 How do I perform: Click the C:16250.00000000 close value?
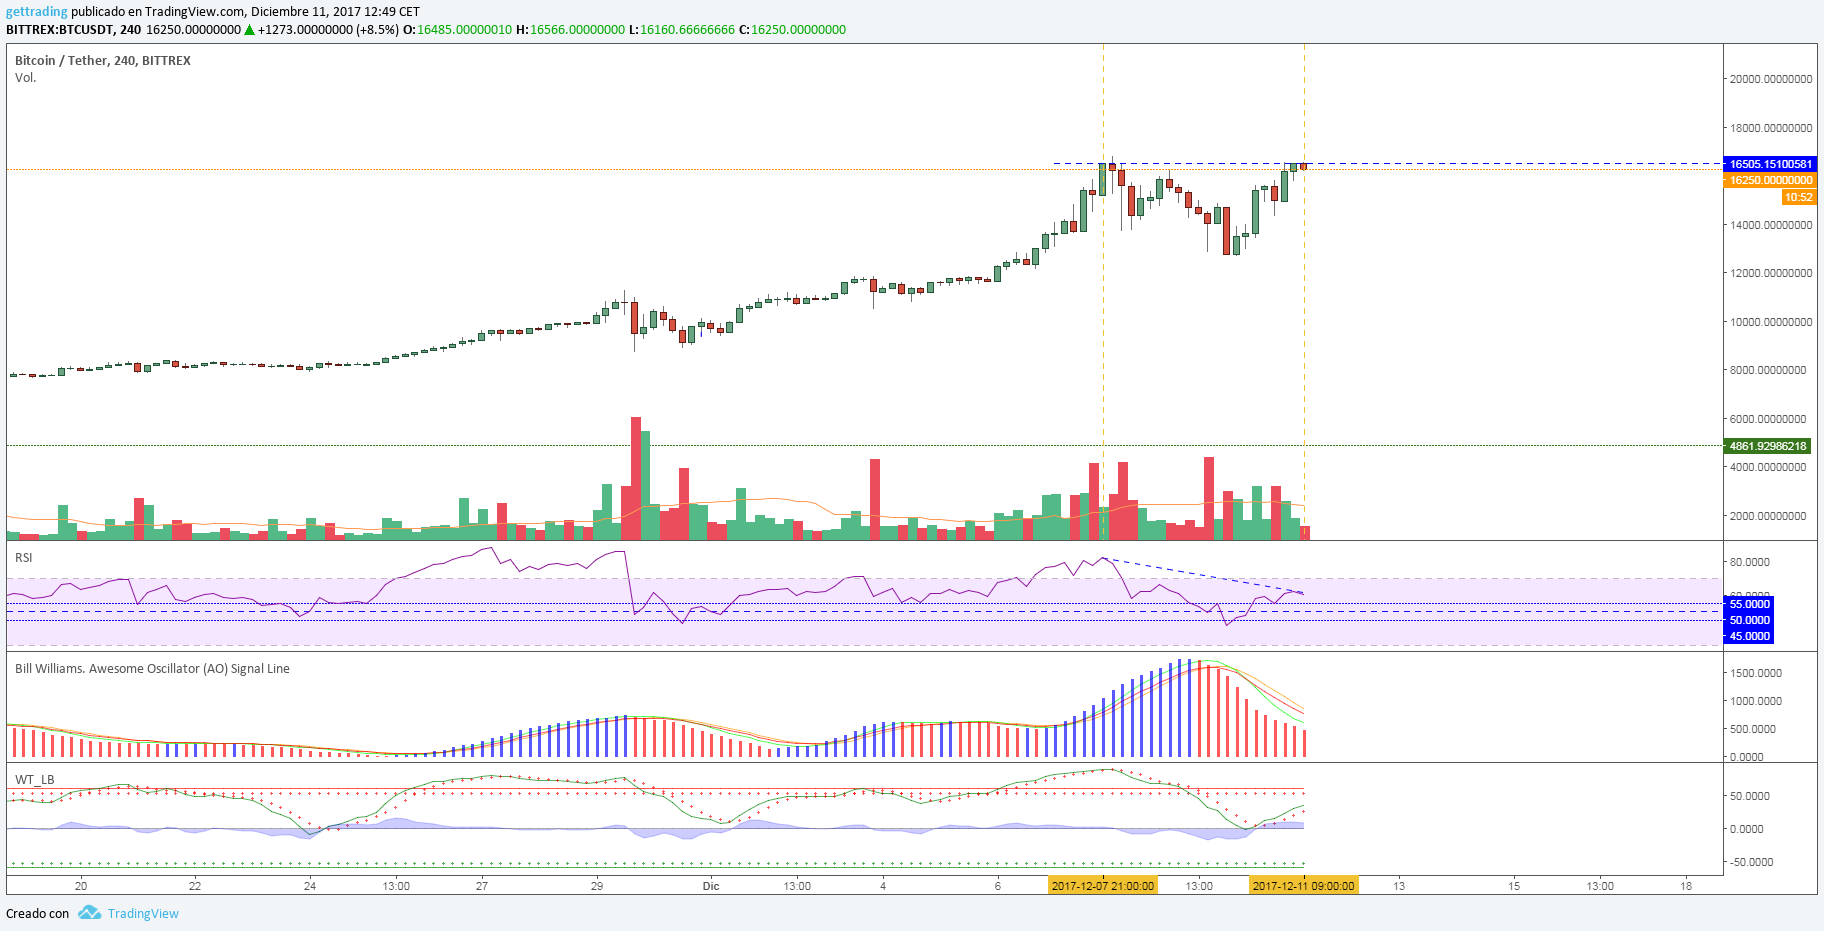click(792, 30)
